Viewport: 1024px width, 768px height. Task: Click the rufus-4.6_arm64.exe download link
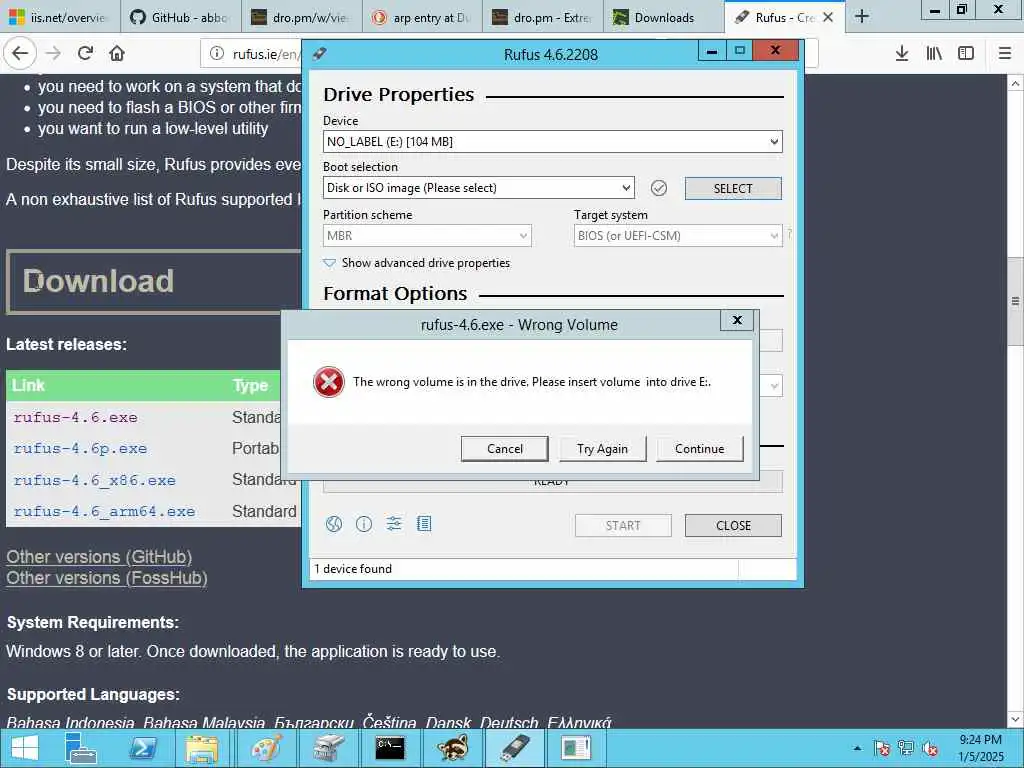click(x=104, y=511)
